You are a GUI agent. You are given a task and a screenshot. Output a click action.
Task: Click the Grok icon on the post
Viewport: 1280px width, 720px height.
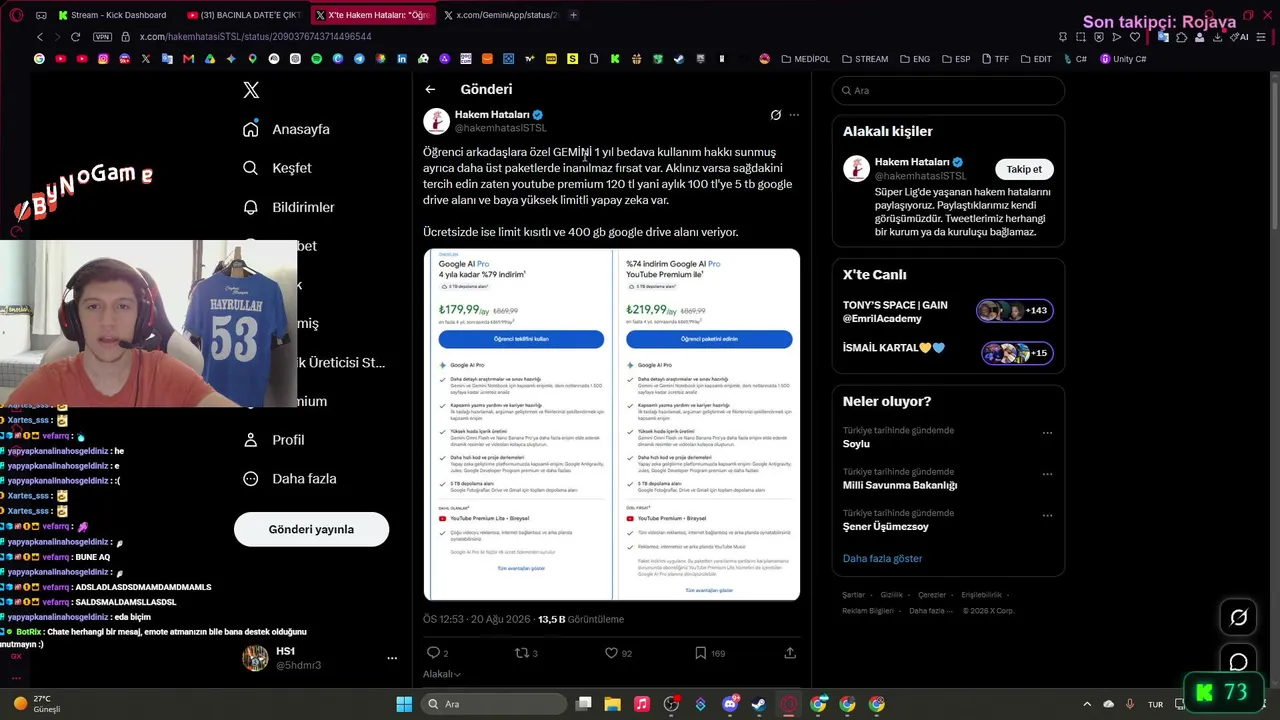775,115
